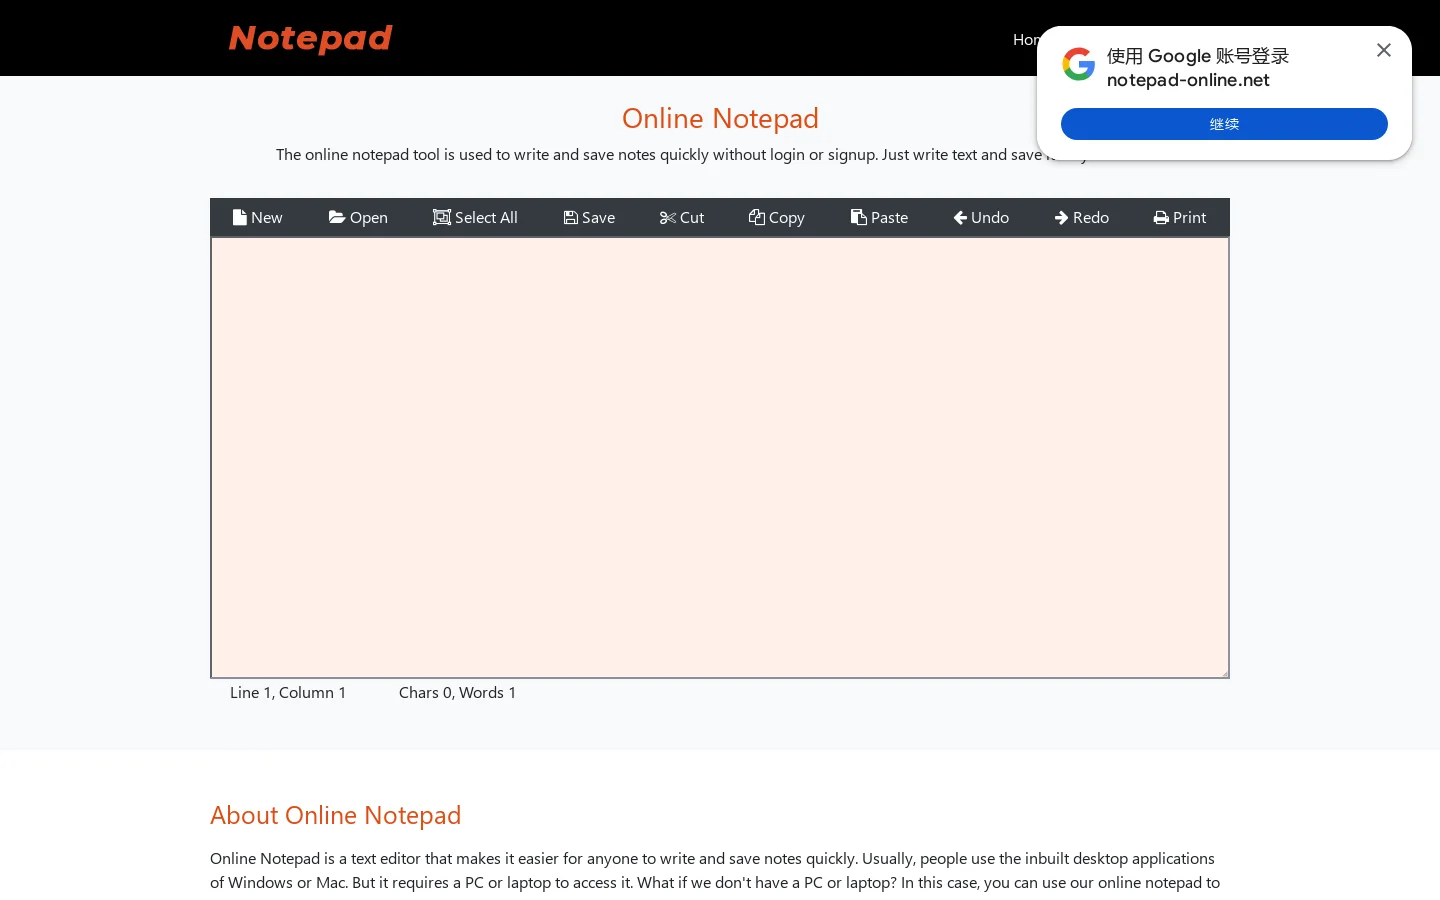
Task: Click the Google logo in sign-in popup
Action: tap(1079, 64)
